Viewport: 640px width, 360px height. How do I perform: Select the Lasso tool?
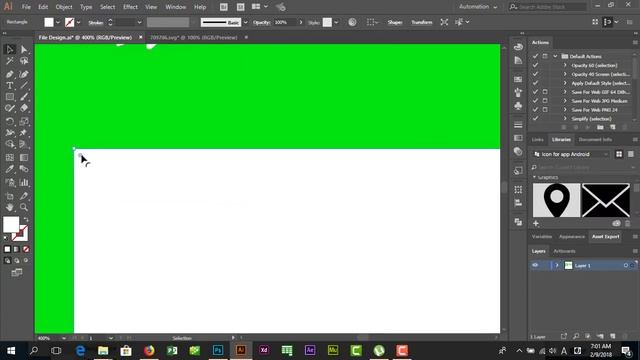point(24,61)
